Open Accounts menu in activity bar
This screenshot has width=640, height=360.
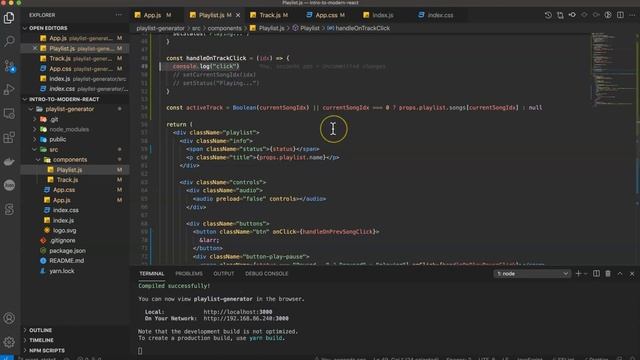pos(9,318)
